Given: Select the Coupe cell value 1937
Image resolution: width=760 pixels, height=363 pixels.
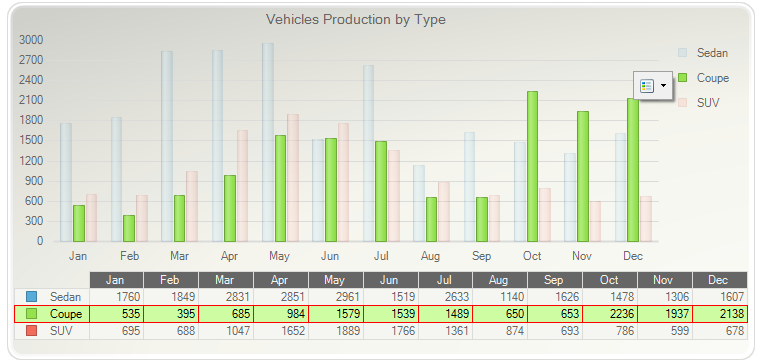Looking at the screenshot, I should [x=665, y=314].
